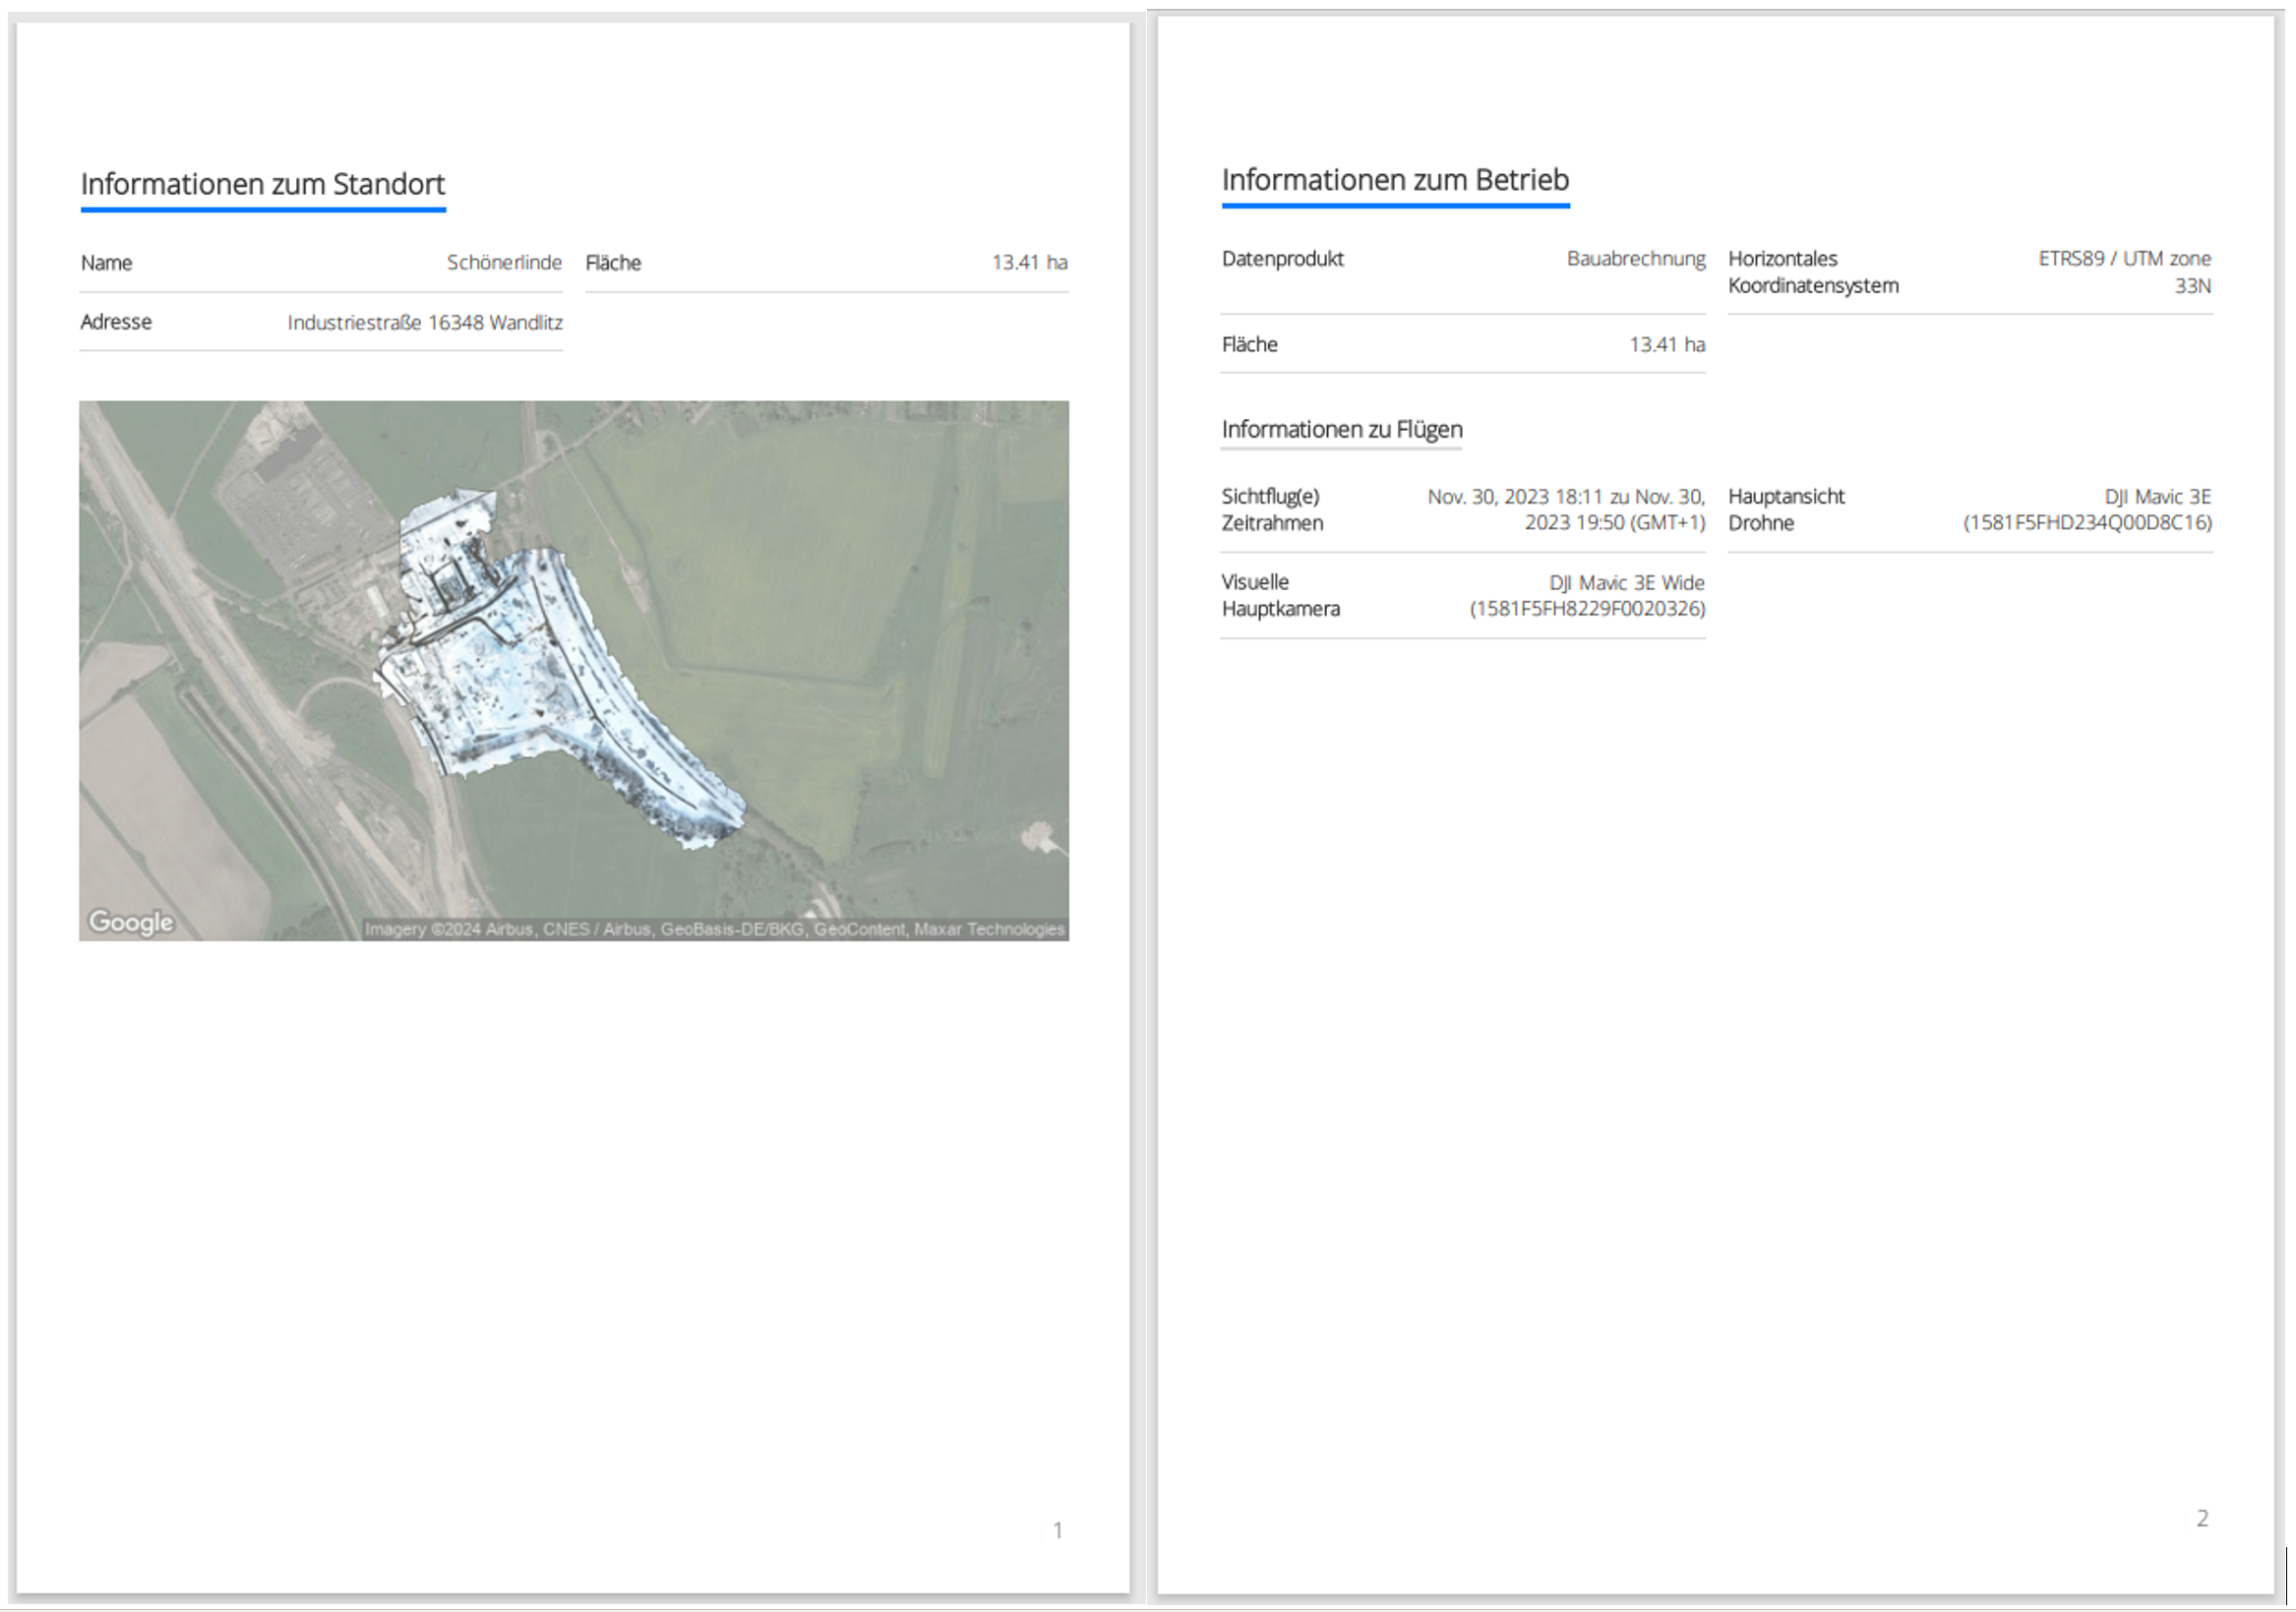Click the Fläche value on page two
2296x1612 pixels.
pos(1666,344)
